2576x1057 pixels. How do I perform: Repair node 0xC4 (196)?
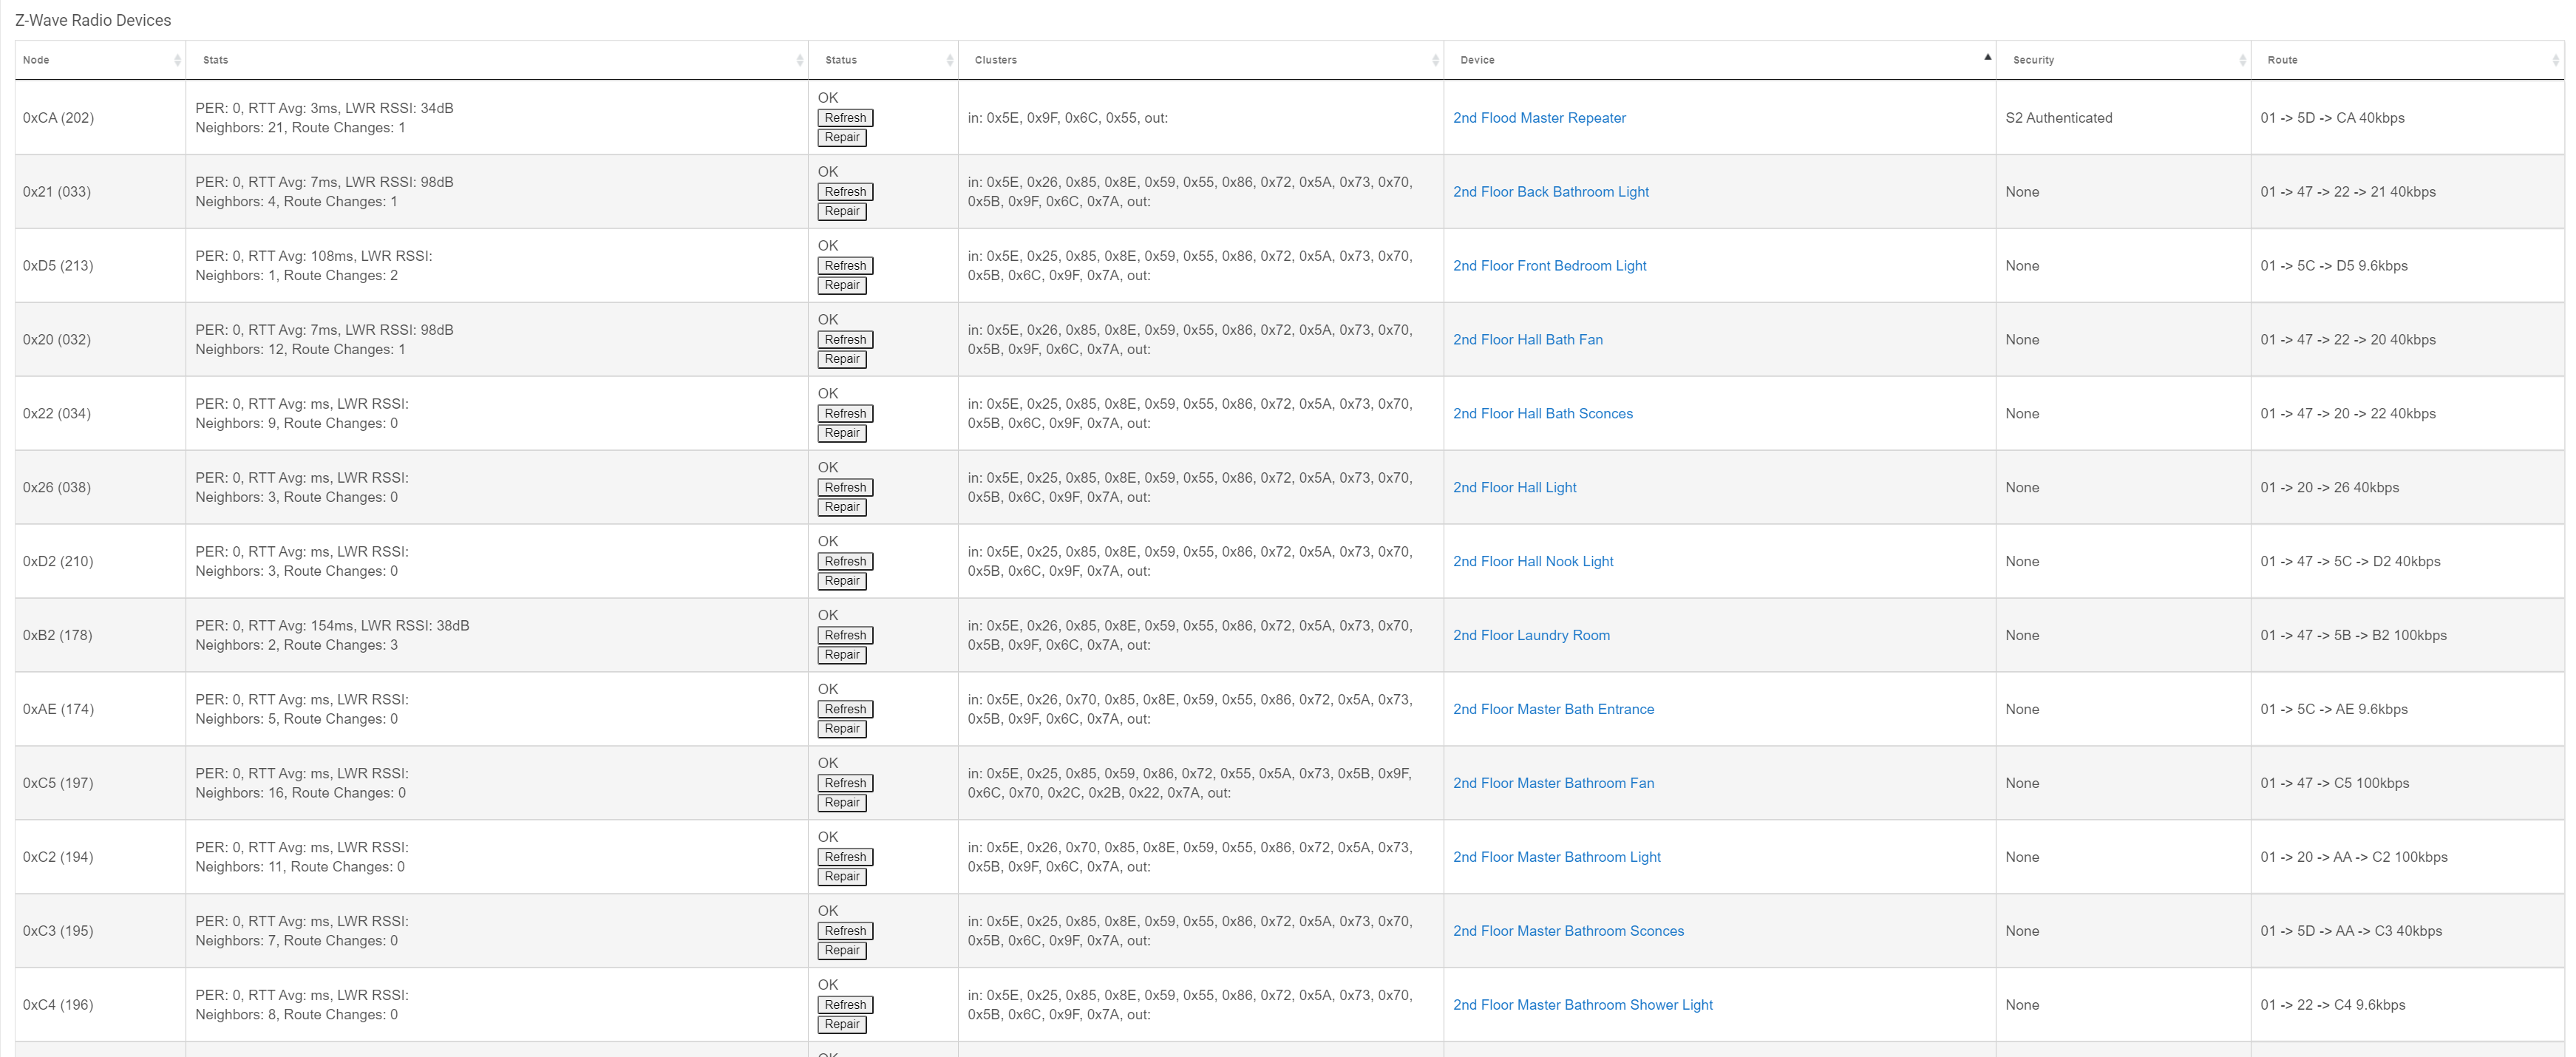[842, 1026]
